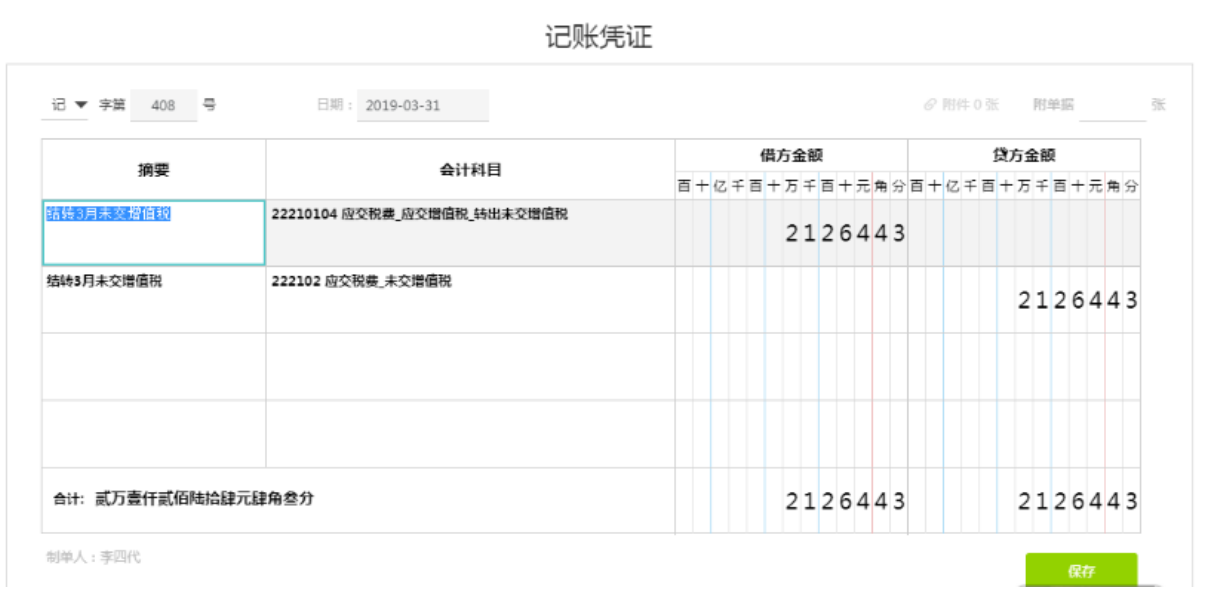Click the total debit amount 2126443

(x=845, y=501)
